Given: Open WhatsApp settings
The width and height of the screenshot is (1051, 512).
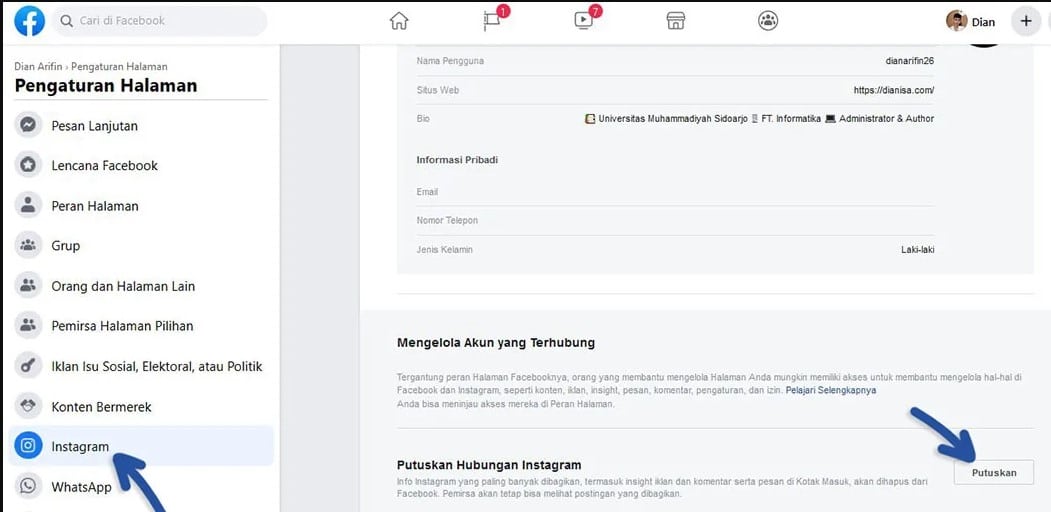Looking at the screenshot, I should coord(141,486).
